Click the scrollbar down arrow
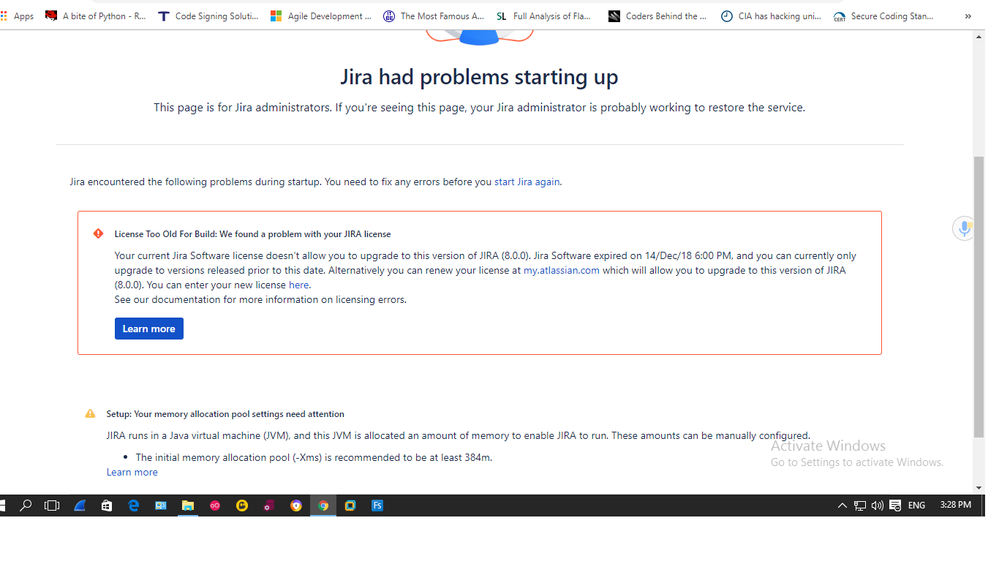 click(979, 488)
